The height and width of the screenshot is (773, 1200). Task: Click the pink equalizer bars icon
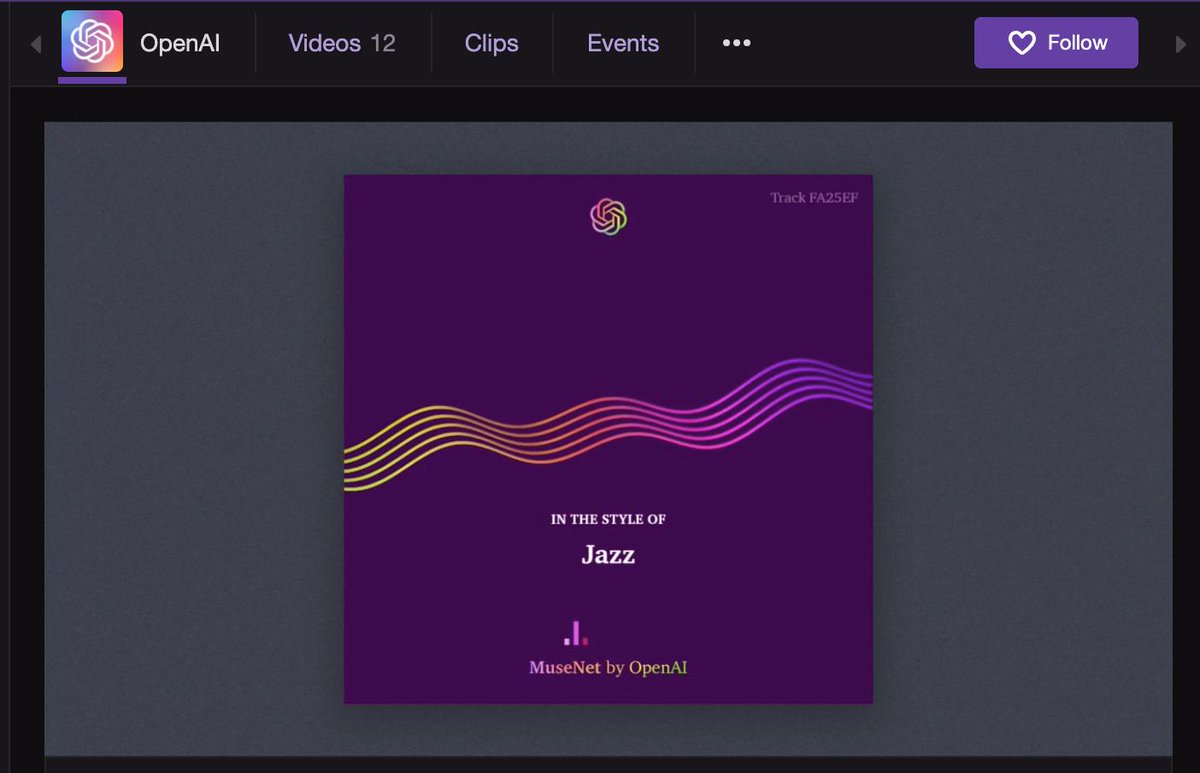tap(576, 633)
